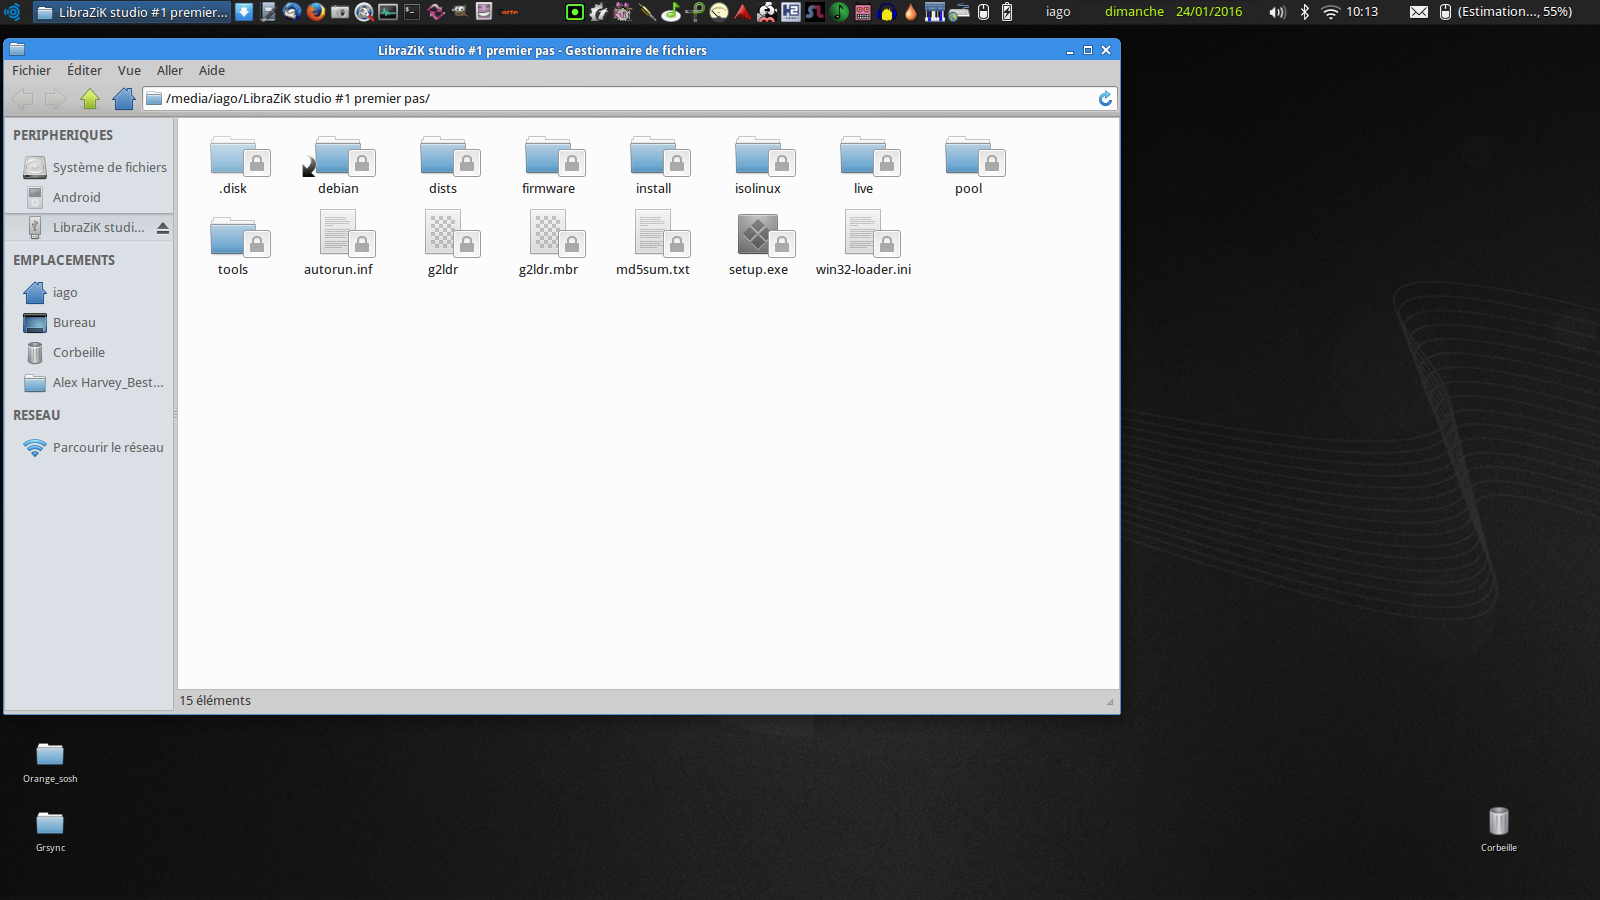Click the EMPLACEMENTS sidebar heading
This screenshot has height=900, width=1600.
tap(64, 261)
